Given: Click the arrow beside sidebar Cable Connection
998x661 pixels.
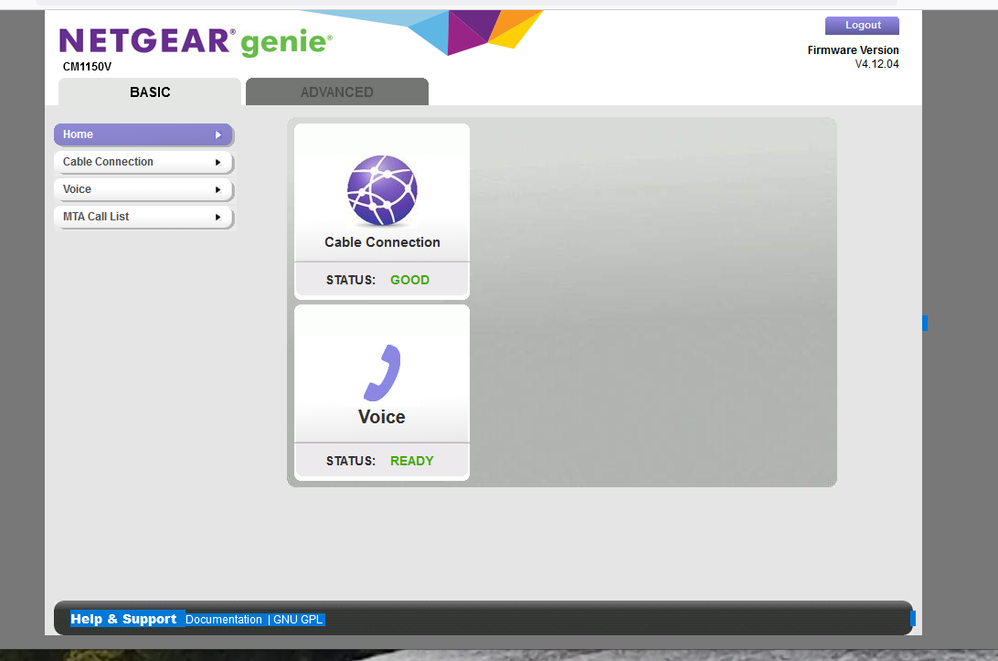Looking at the screenshot, I should click(x=218, y=162).
